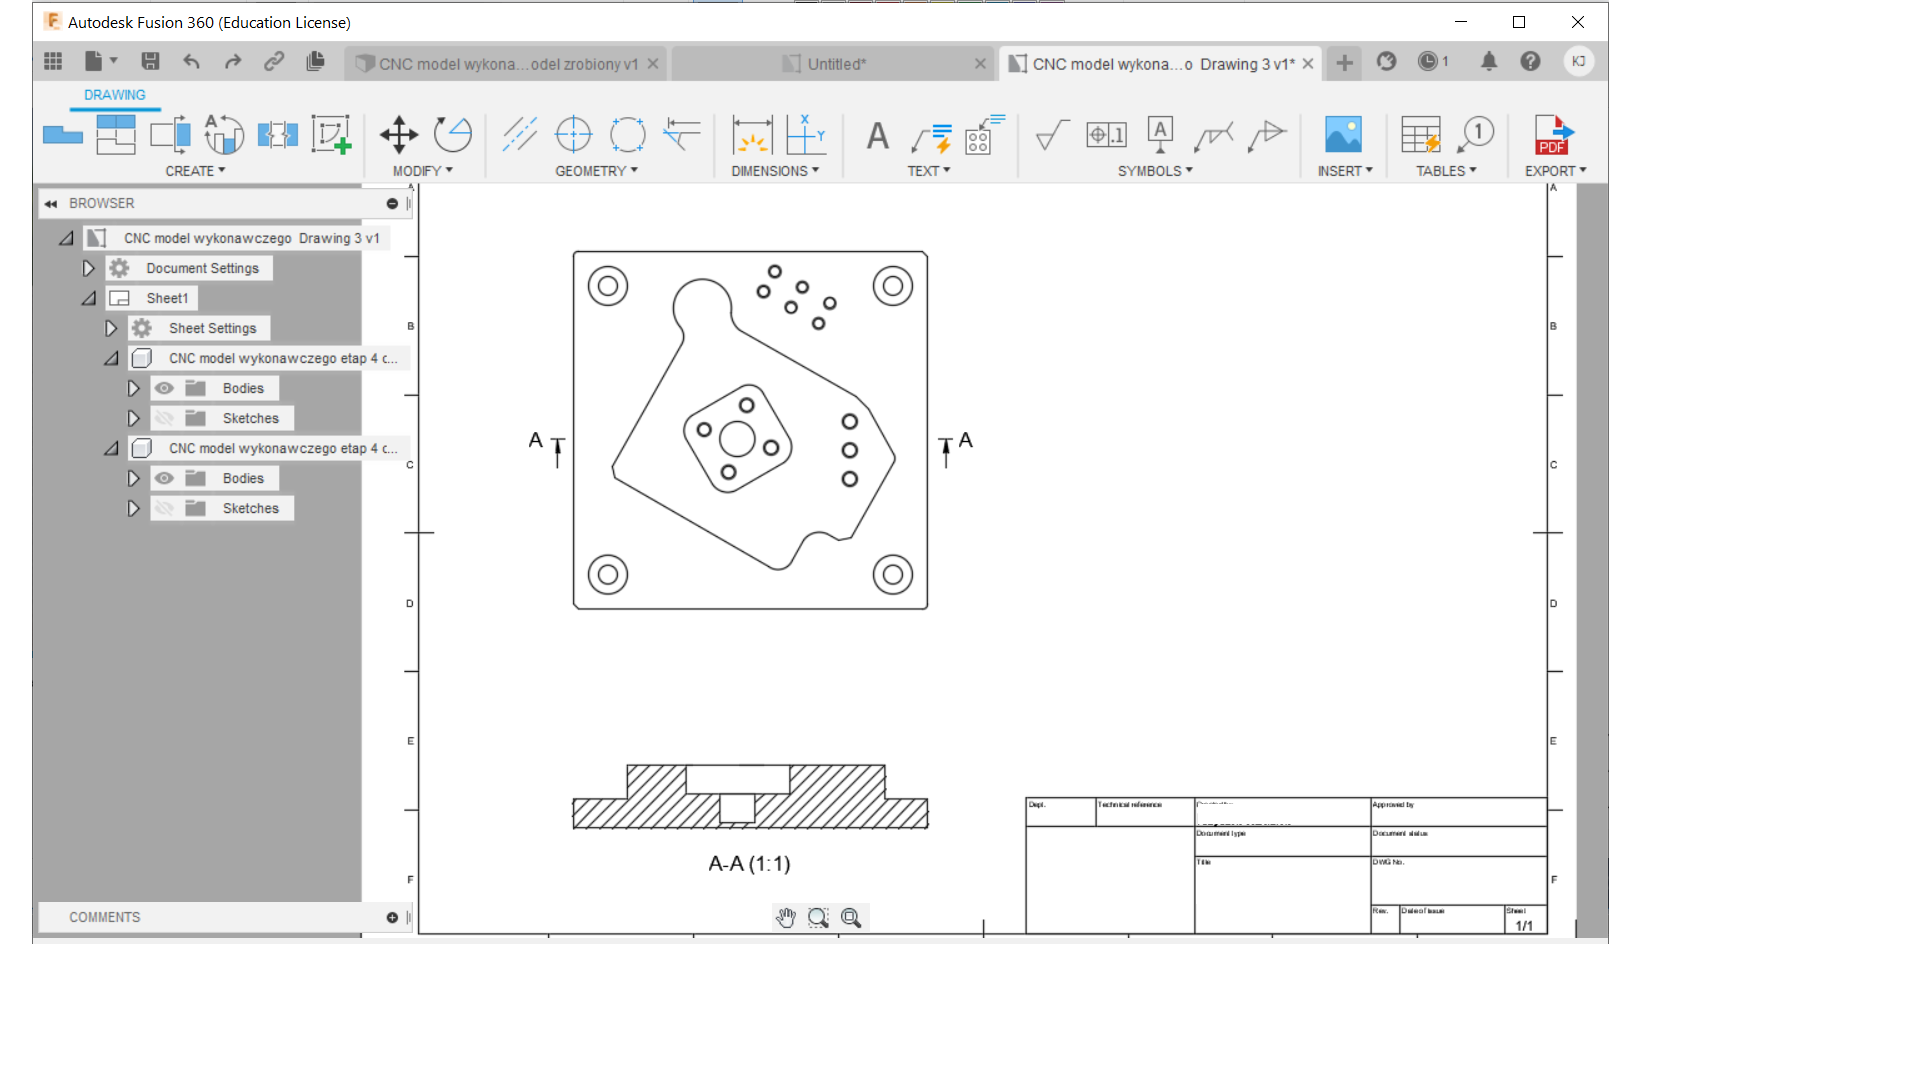Expand the COMMENTS panel
The image size is (1920, 1080).
tap(392, 917)
